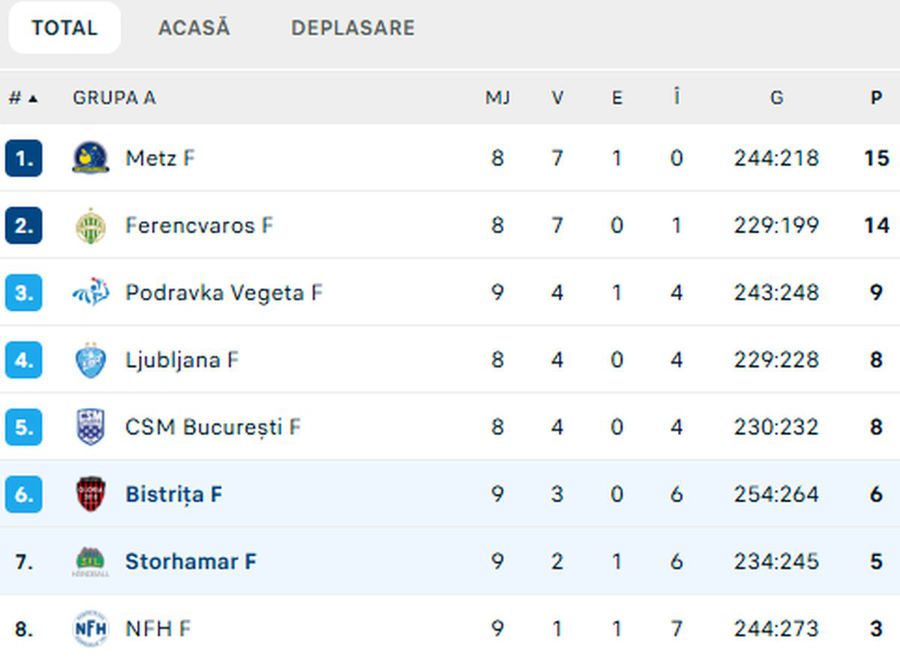The image size is (900, 660).
Task: Open the Metz F team page
Action: [x=160, y=158]
